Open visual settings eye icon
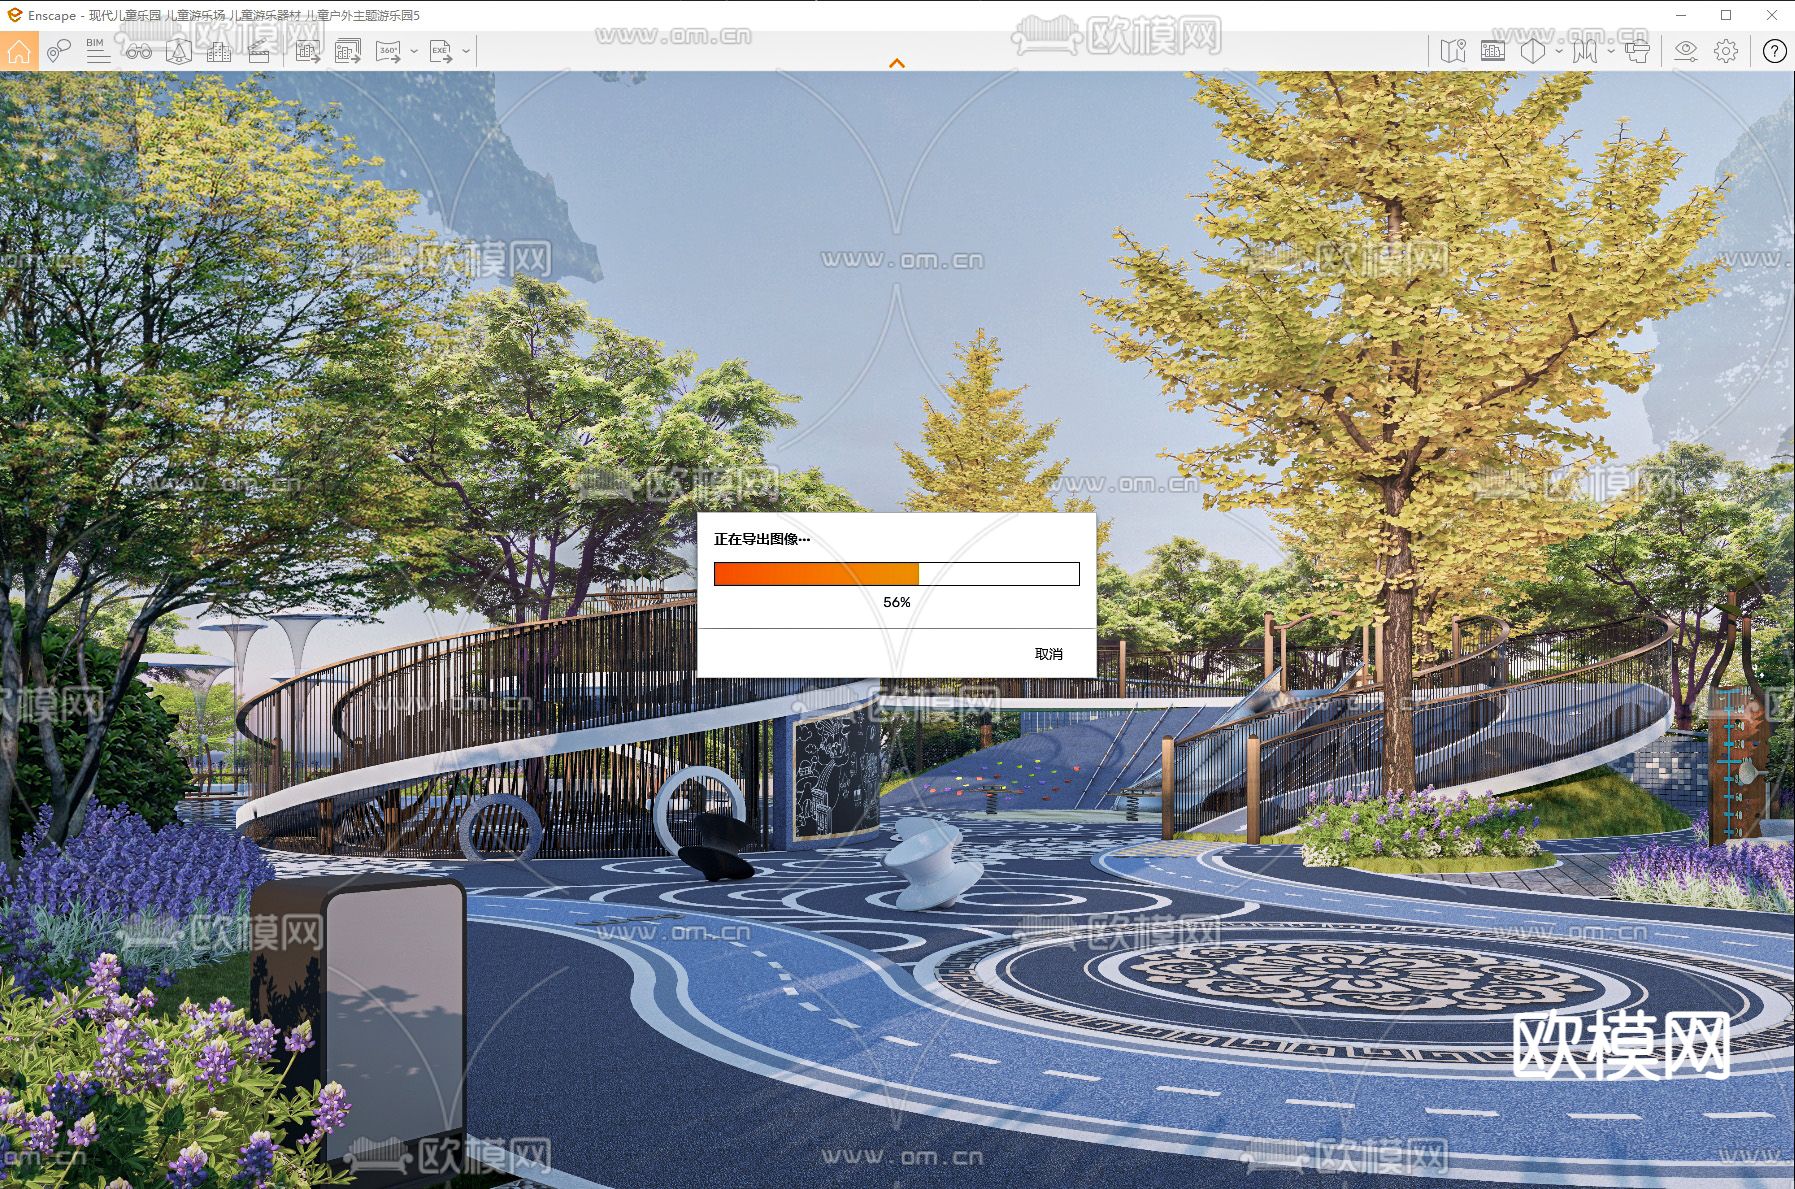 point(1686,51)
